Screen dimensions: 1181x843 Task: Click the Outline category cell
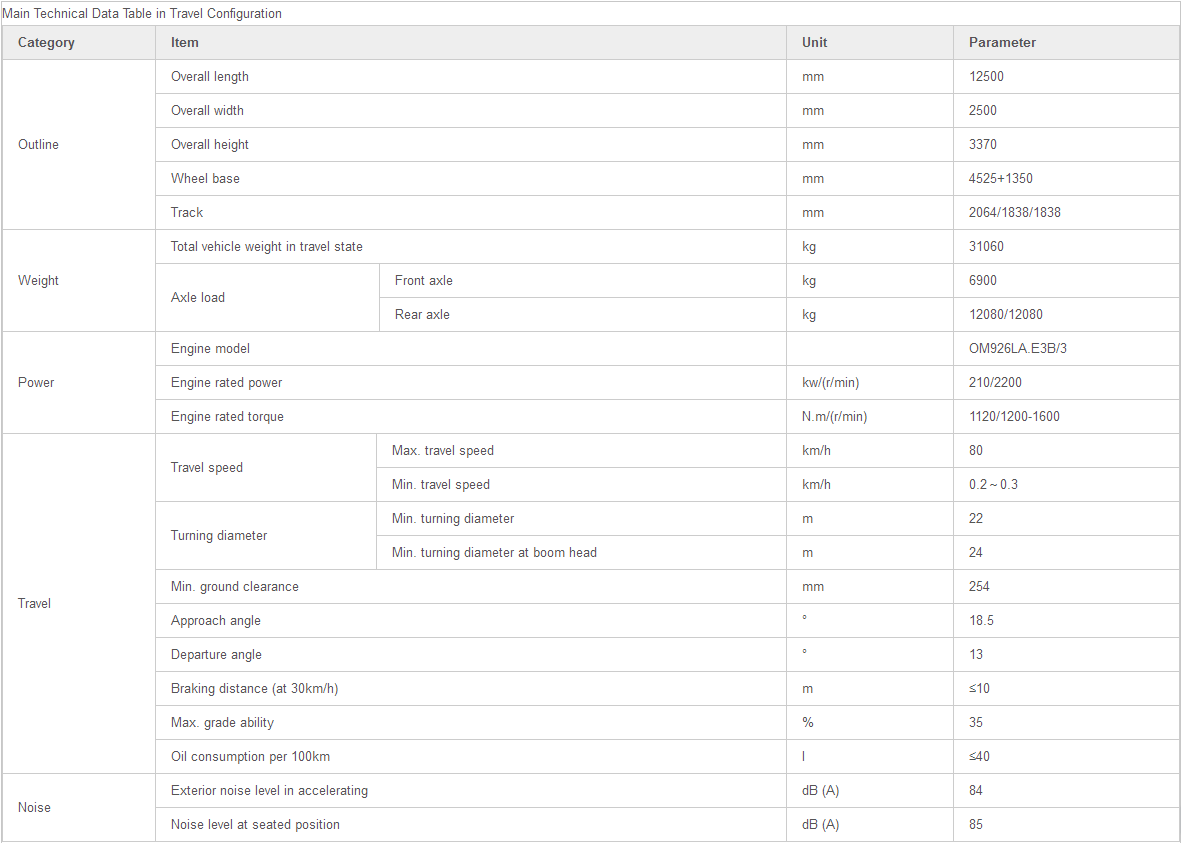78,145
